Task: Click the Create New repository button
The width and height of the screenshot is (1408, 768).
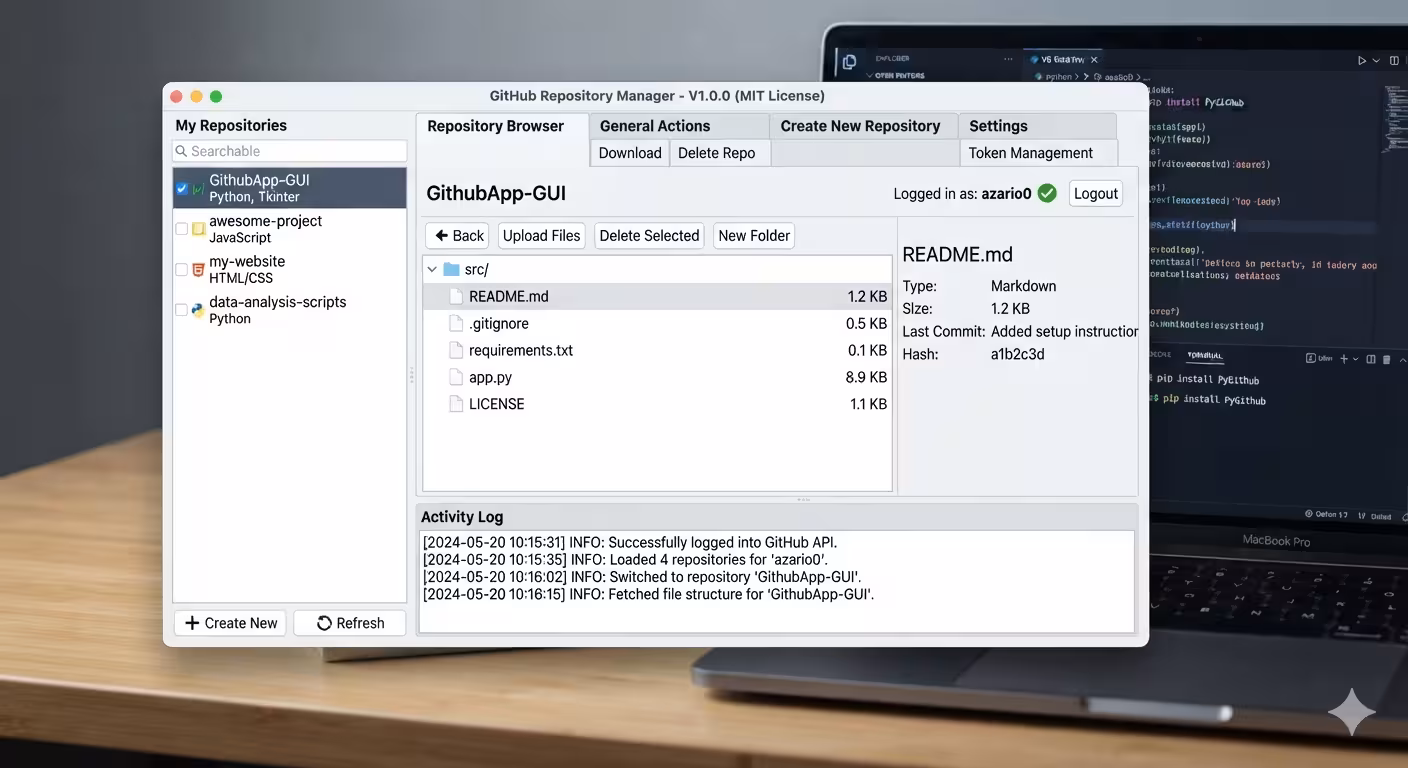Action: [231, 623]
